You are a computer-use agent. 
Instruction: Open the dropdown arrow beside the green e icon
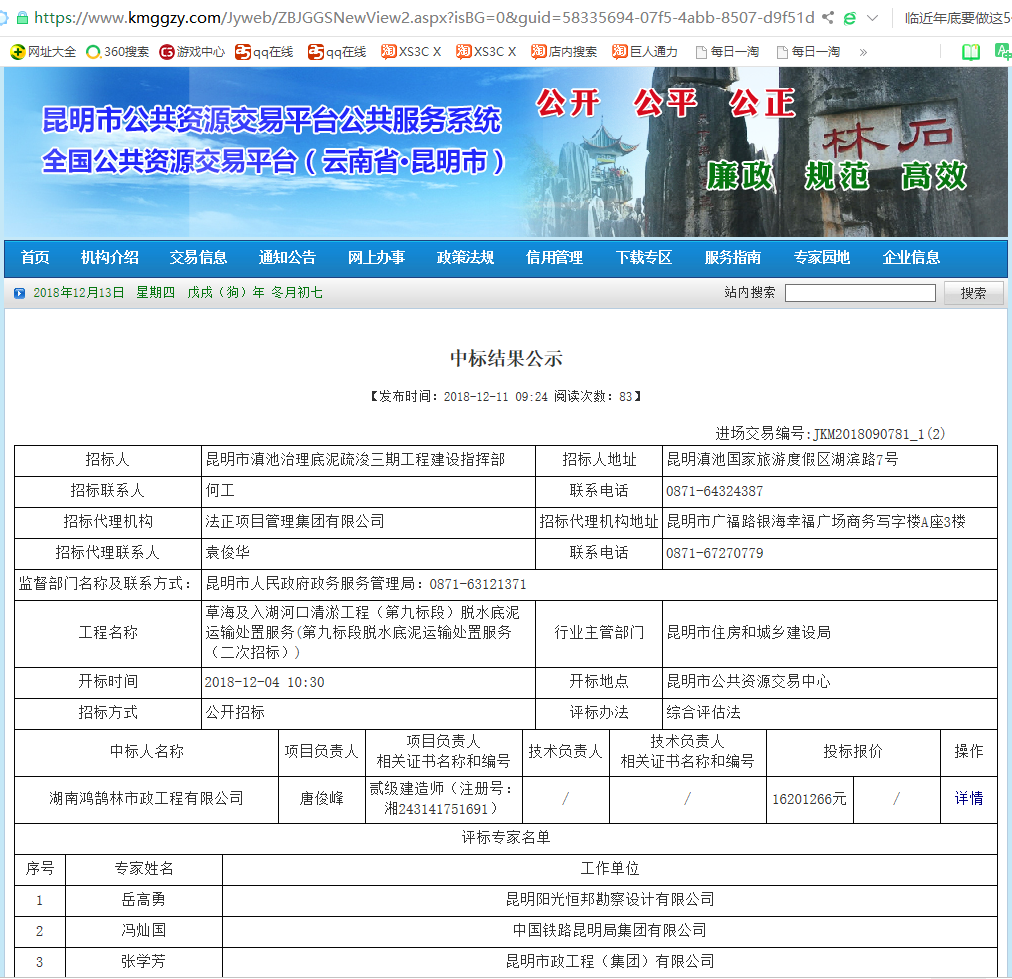click(x=873, y=18)
